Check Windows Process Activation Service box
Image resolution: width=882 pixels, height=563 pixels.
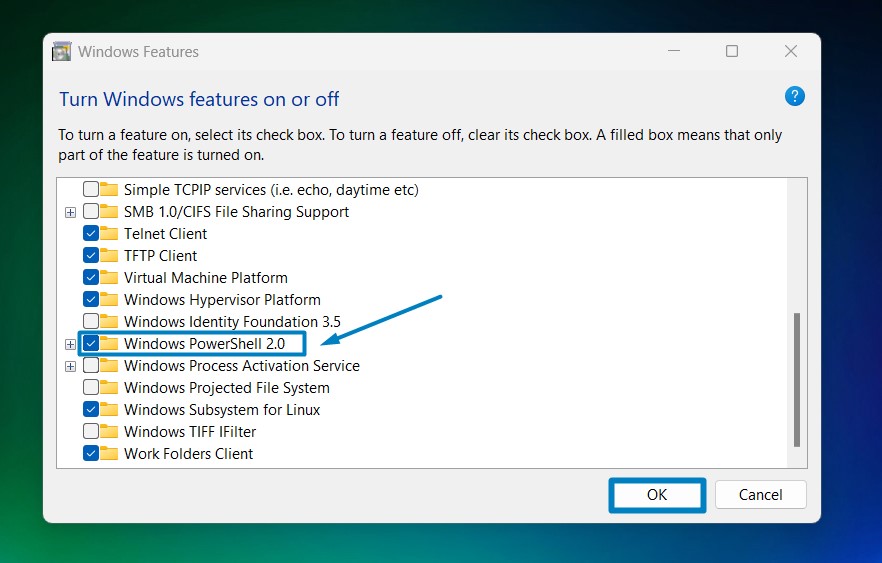point(91,365)
